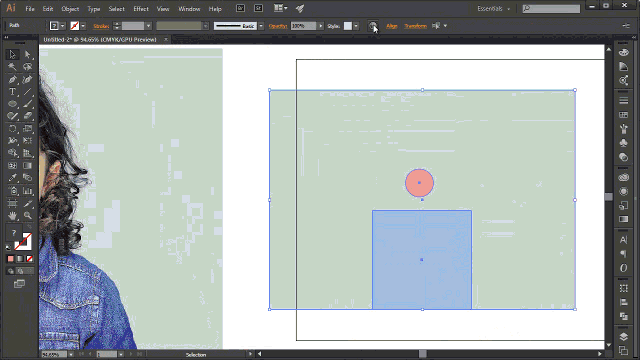Apply None button under fill
The width and height of the screenshot is (640, 360).
pyautogui.click(x=29, y=259)
